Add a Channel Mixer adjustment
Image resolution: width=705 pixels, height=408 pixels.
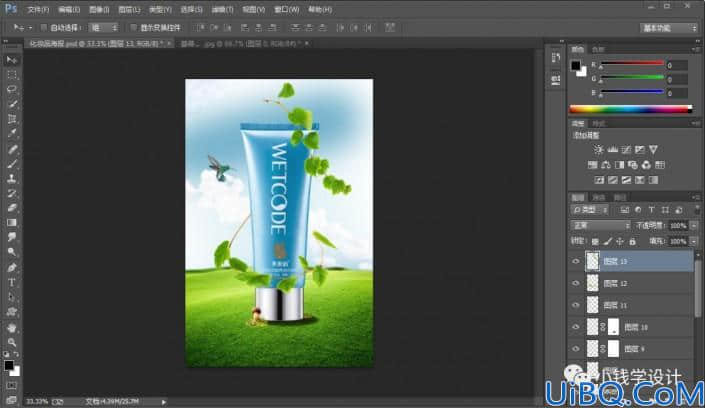[646, 165]
